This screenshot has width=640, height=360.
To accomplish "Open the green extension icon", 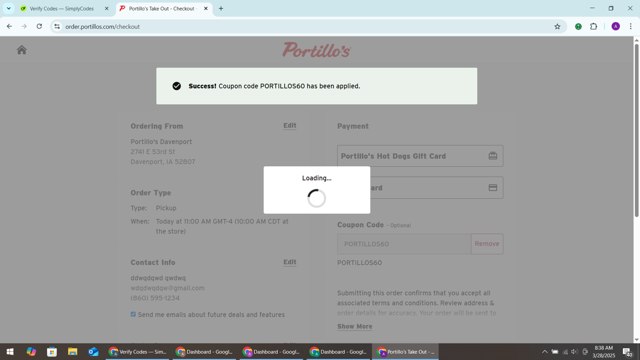I will click(x=578, y=27).
